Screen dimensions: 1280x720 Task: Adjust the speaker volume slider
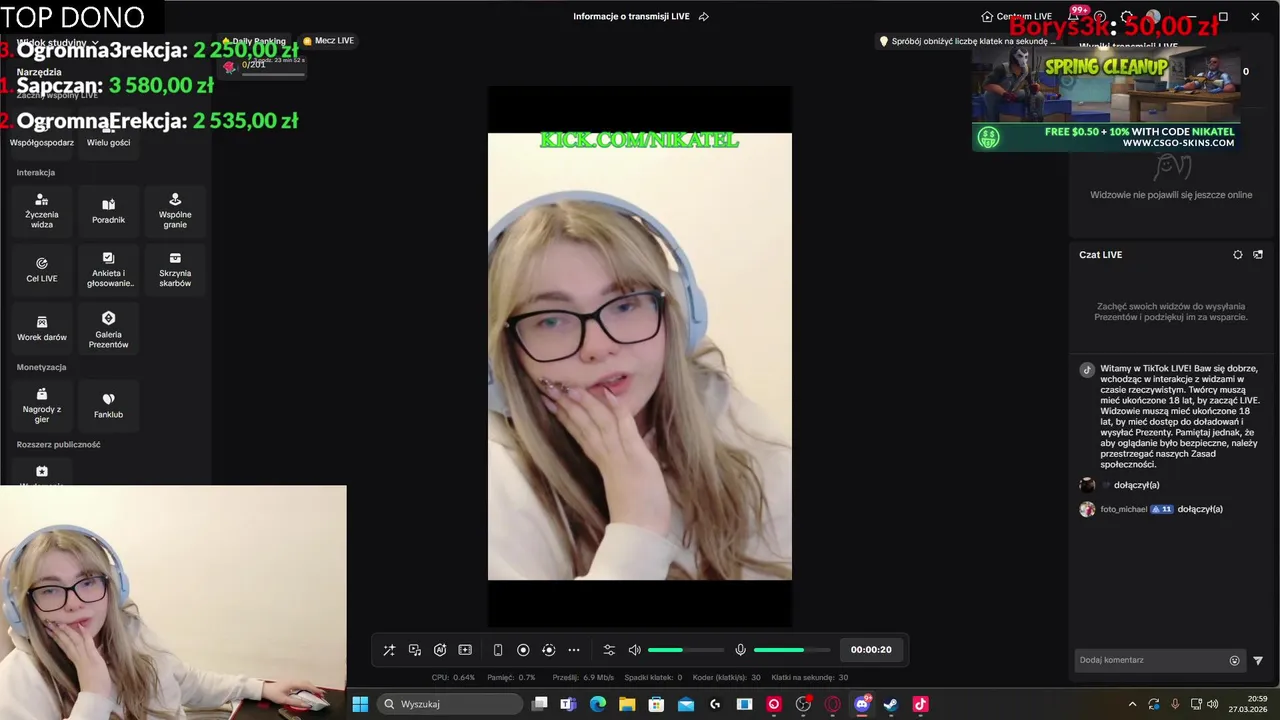coord(686,650)
